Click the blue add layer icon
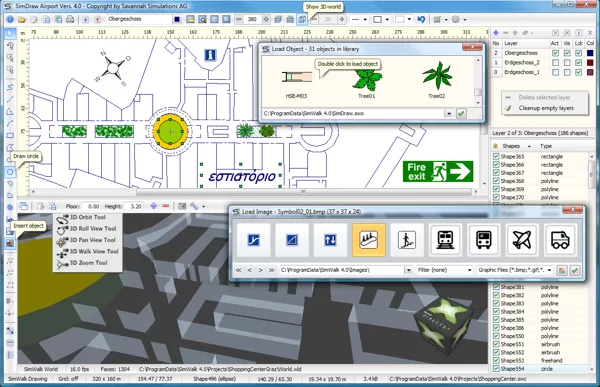The width and height of the screenshot is (600, 387). click(x=496, y=33)
